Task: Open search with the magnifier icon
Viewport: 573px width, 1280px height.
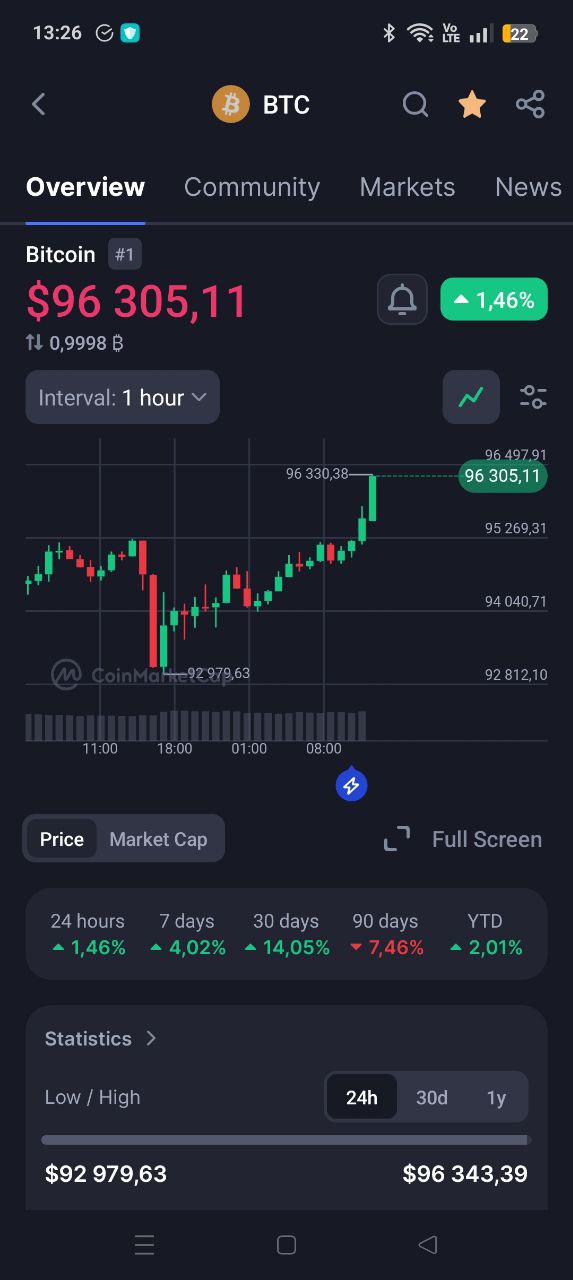Action: click(415, 104)
